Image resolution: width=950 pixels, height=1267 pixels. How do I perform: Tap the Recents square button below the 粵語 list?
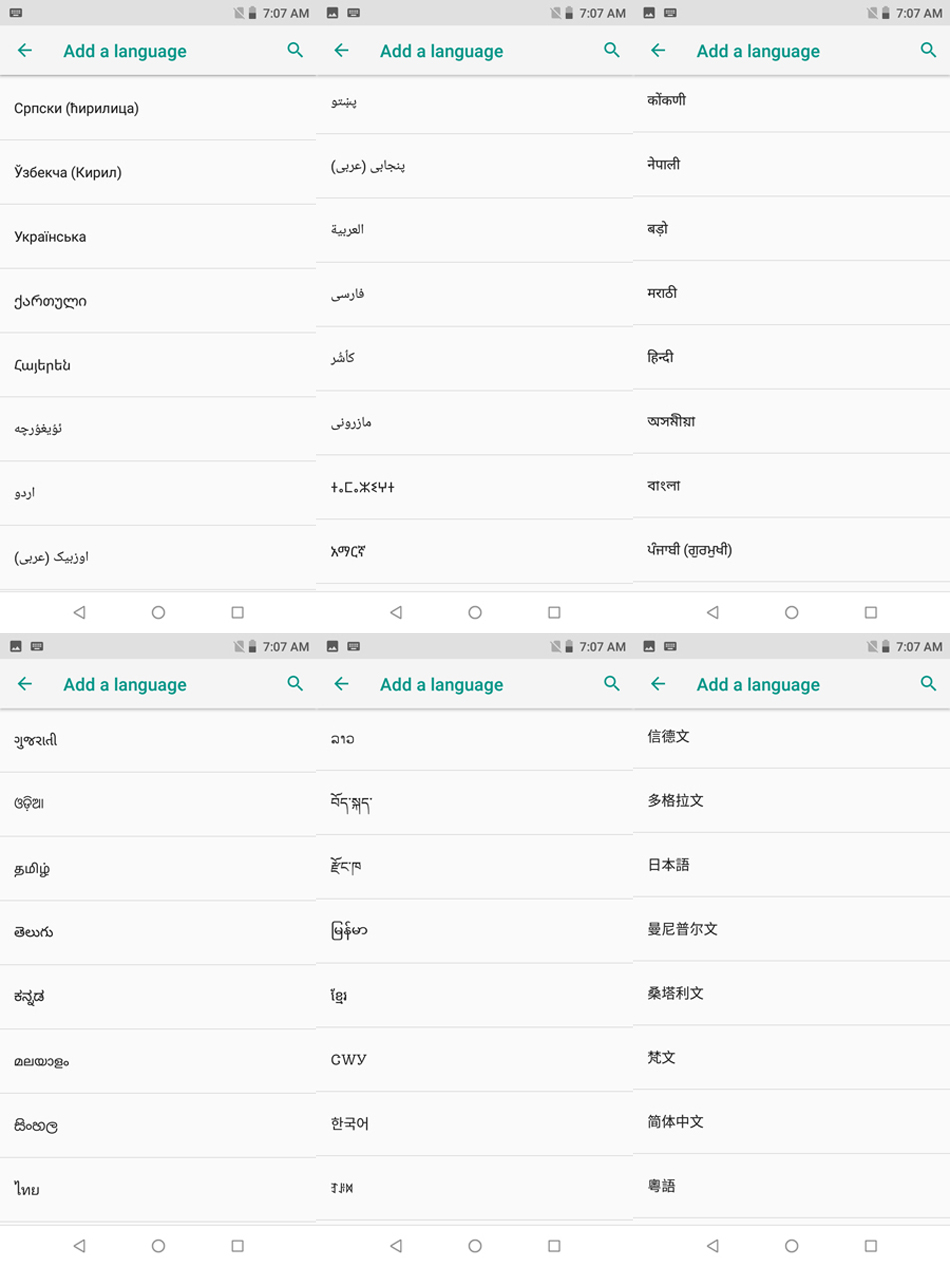pyautogui.click(x=870, y=1246)
